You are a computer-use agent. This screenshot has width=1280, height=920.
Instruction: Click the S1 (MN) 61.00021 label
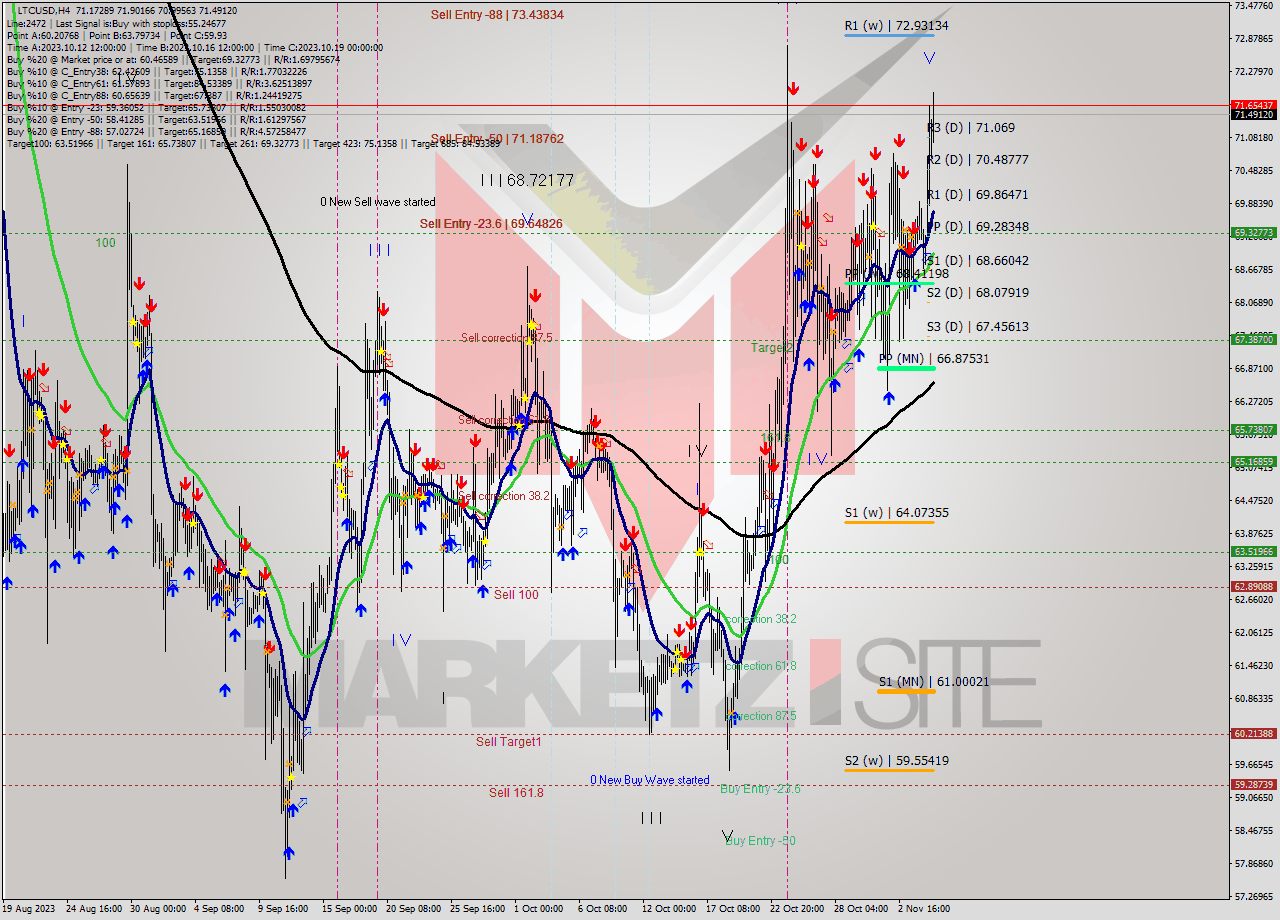[x=934, y=682]
